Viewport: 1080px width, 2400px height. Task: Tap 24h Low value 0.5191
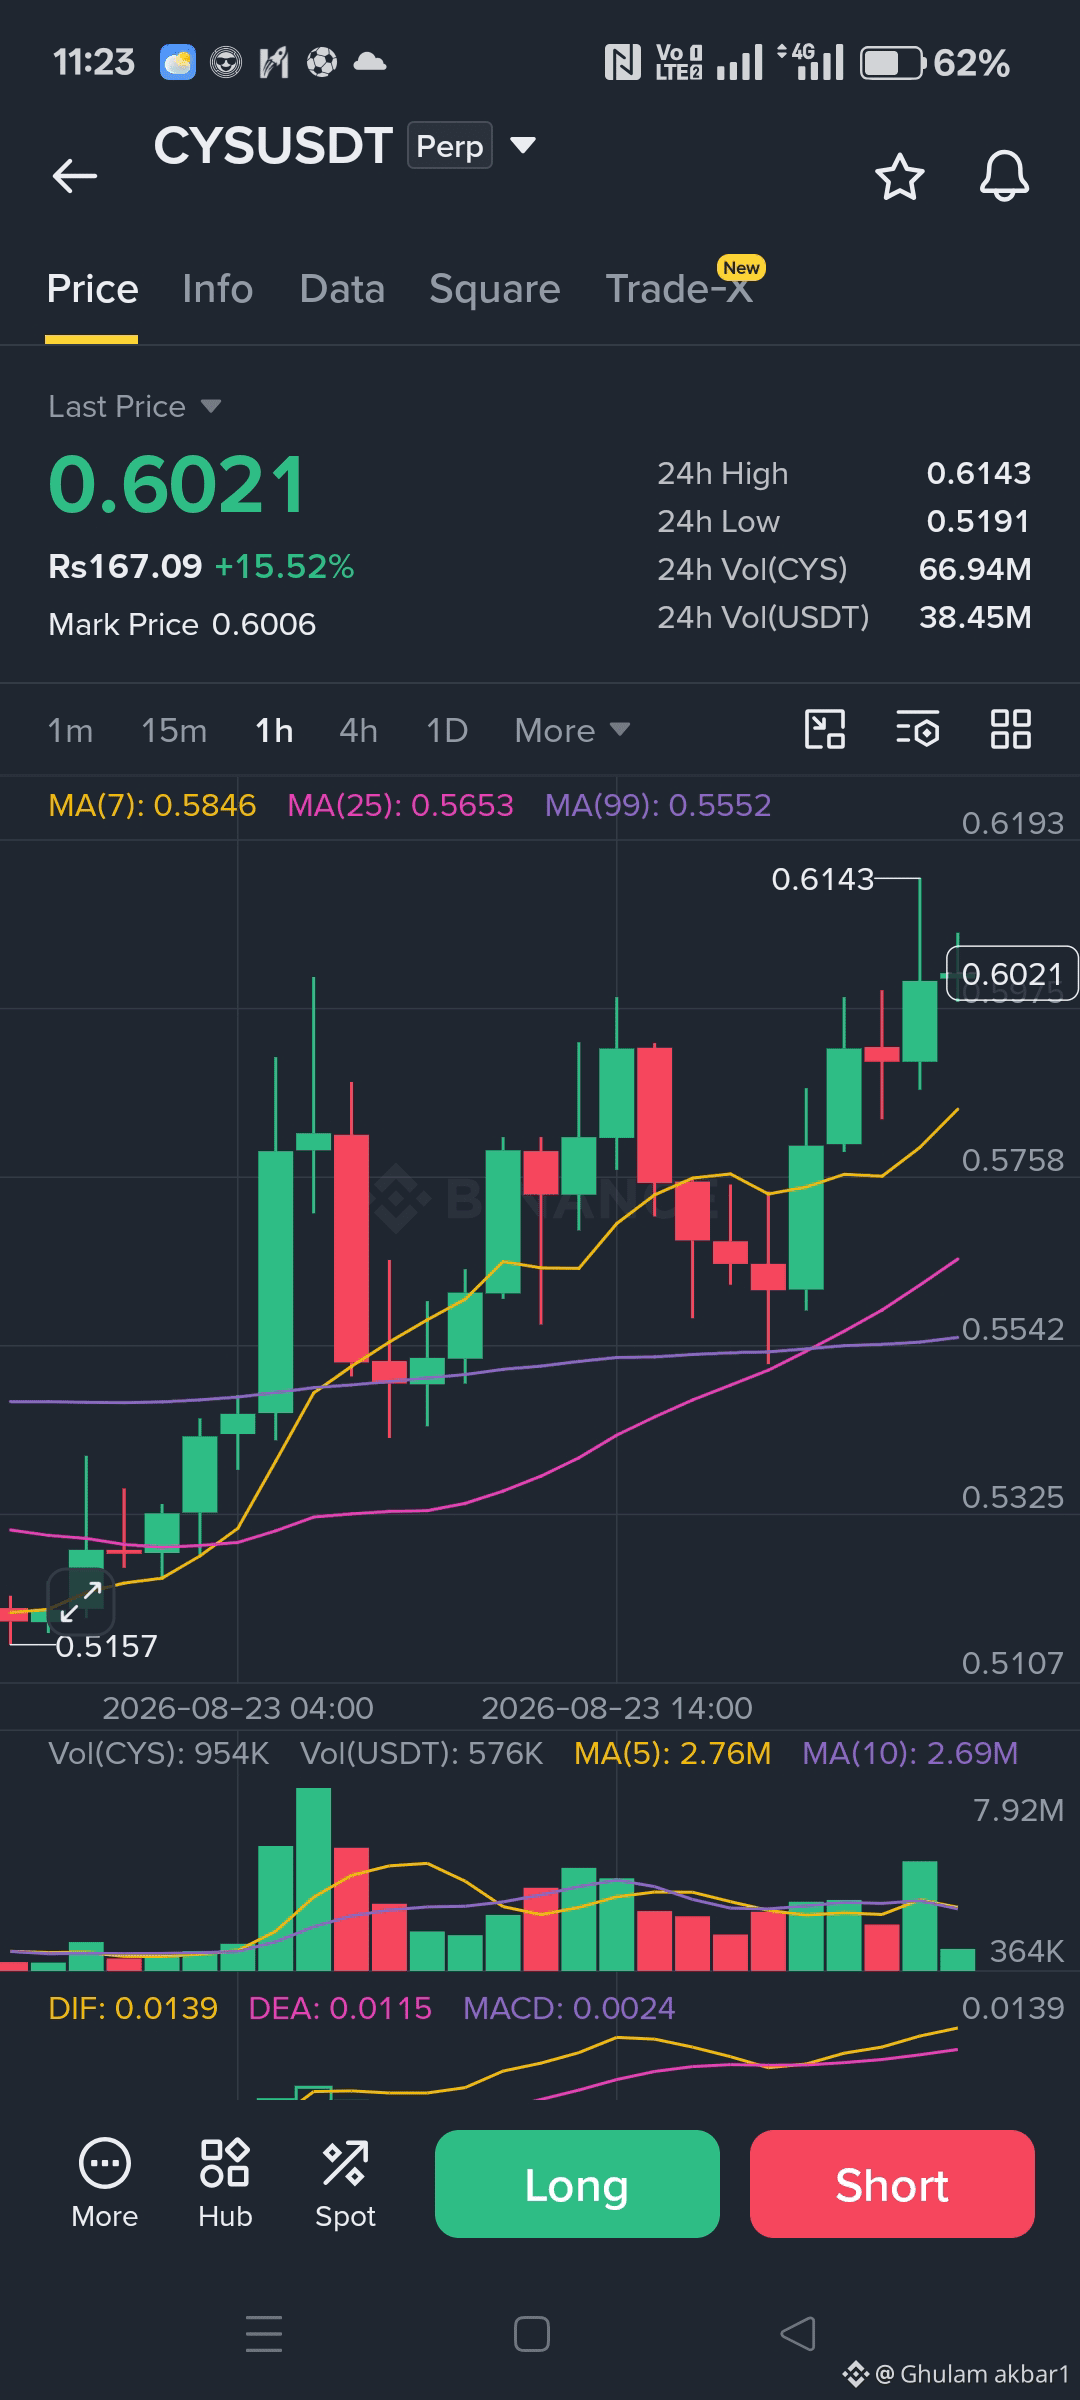click(x=978, y=521)
